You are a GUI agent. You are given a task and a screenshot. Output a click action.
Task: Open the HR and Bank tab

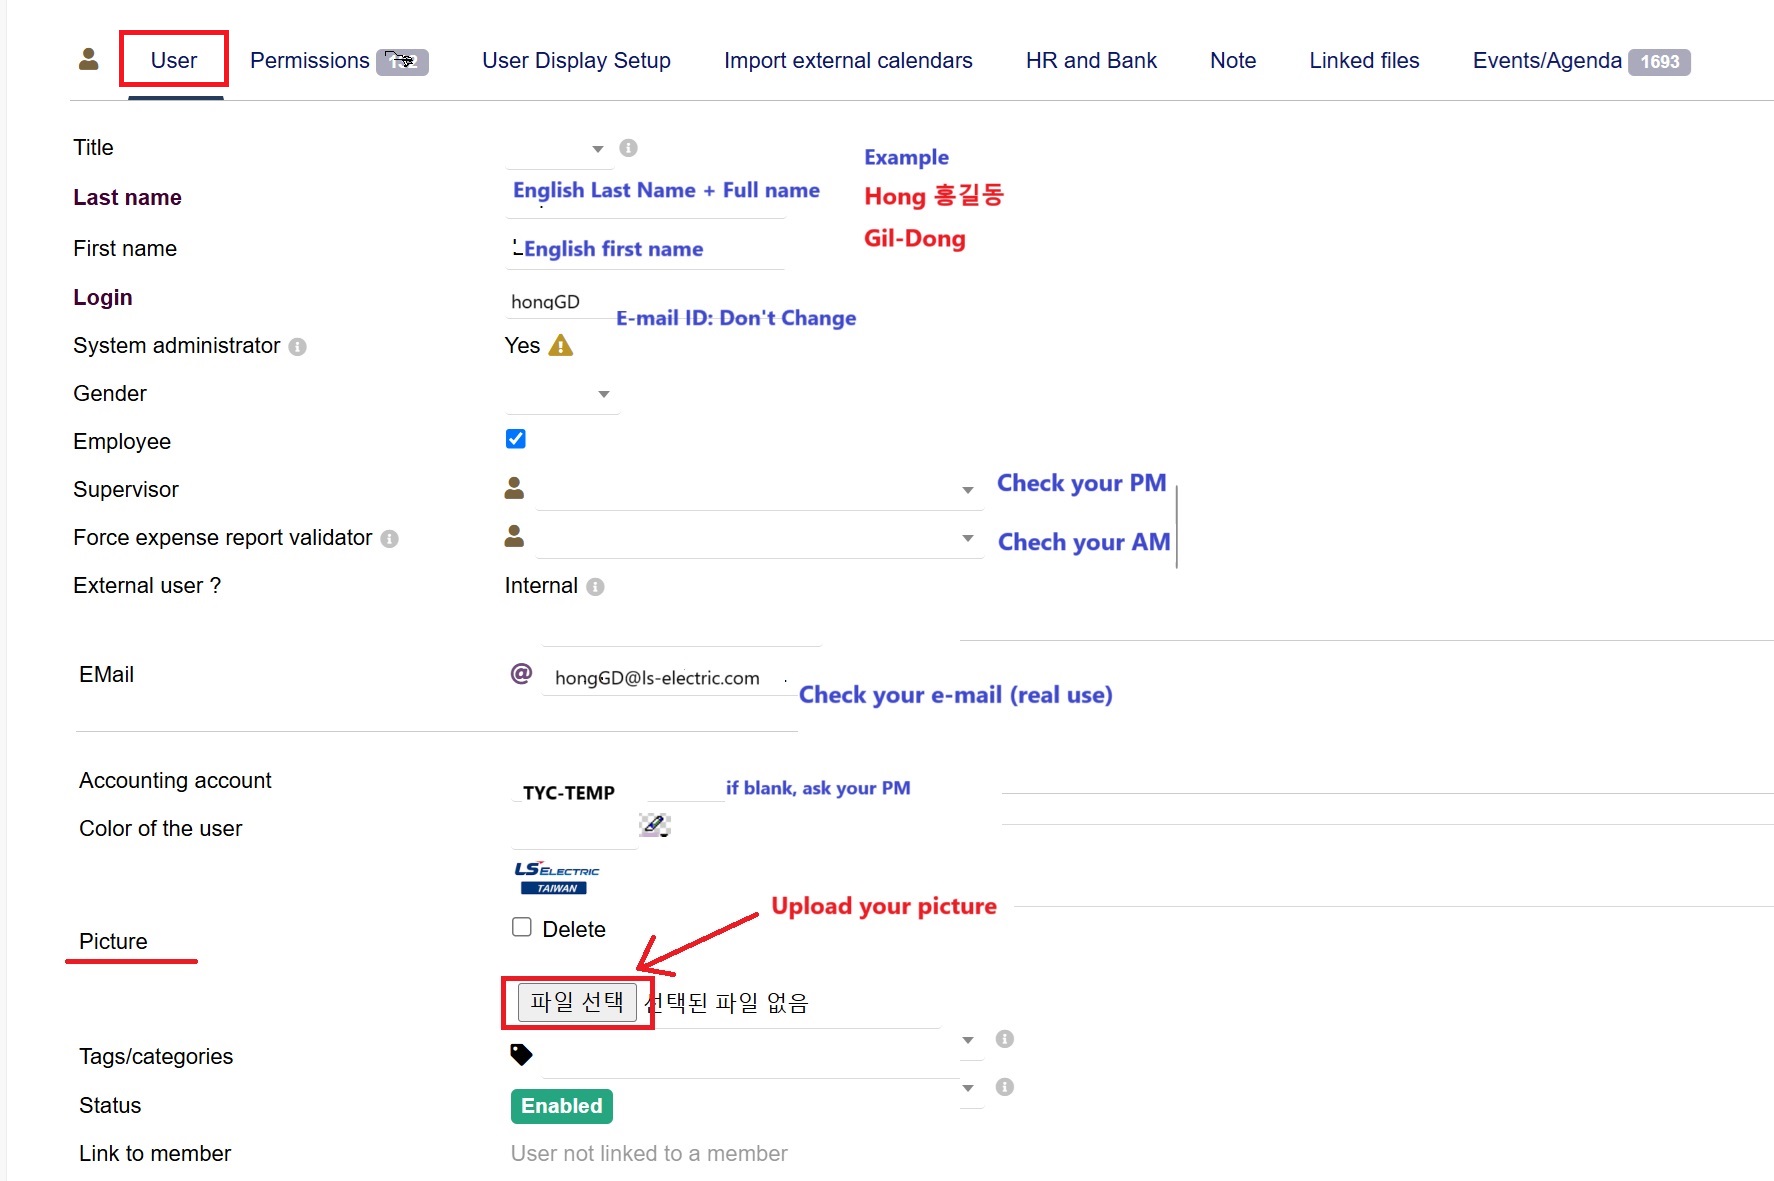coord(1090,61)
